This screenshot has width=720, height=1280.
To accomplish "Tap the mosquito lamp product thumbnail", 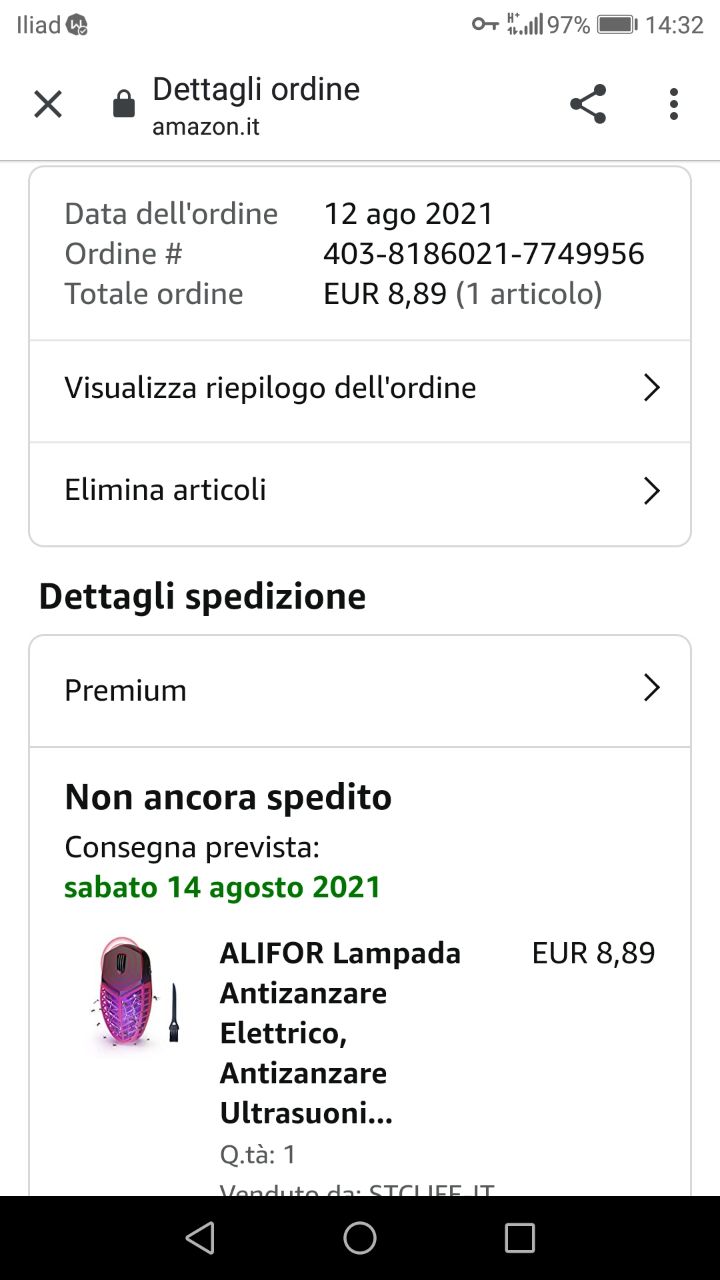I will click(x=132, y=993).
